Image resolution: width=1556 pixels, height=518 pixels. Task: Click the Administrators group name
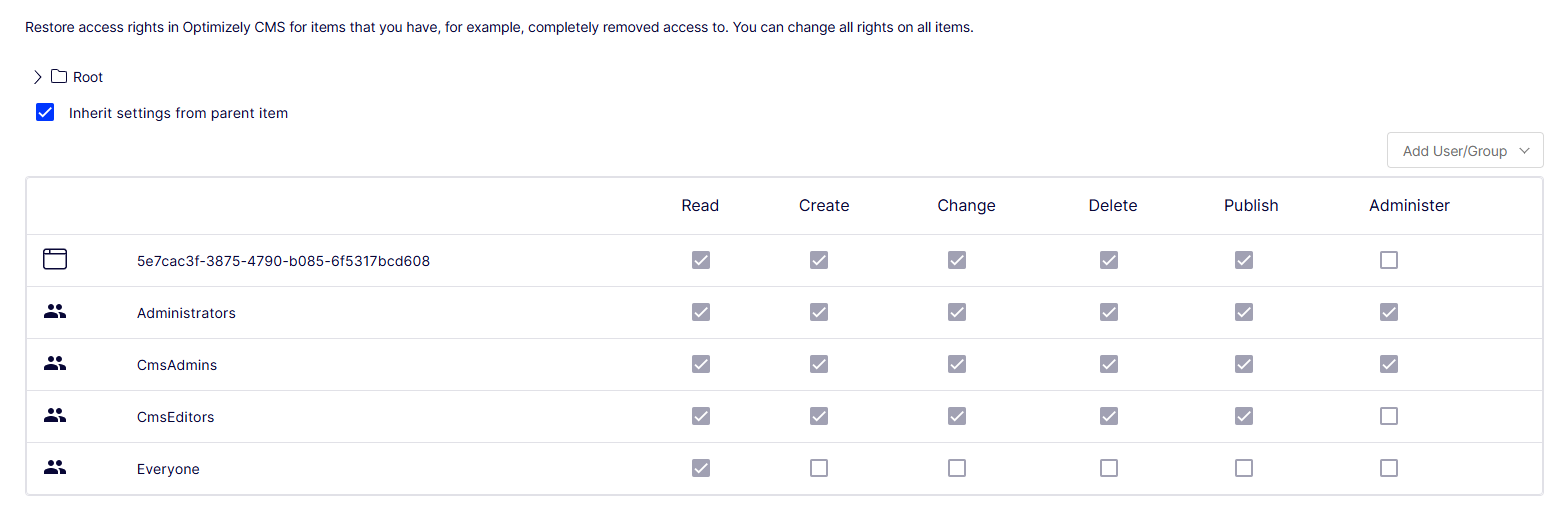click(x=186, y=313)
